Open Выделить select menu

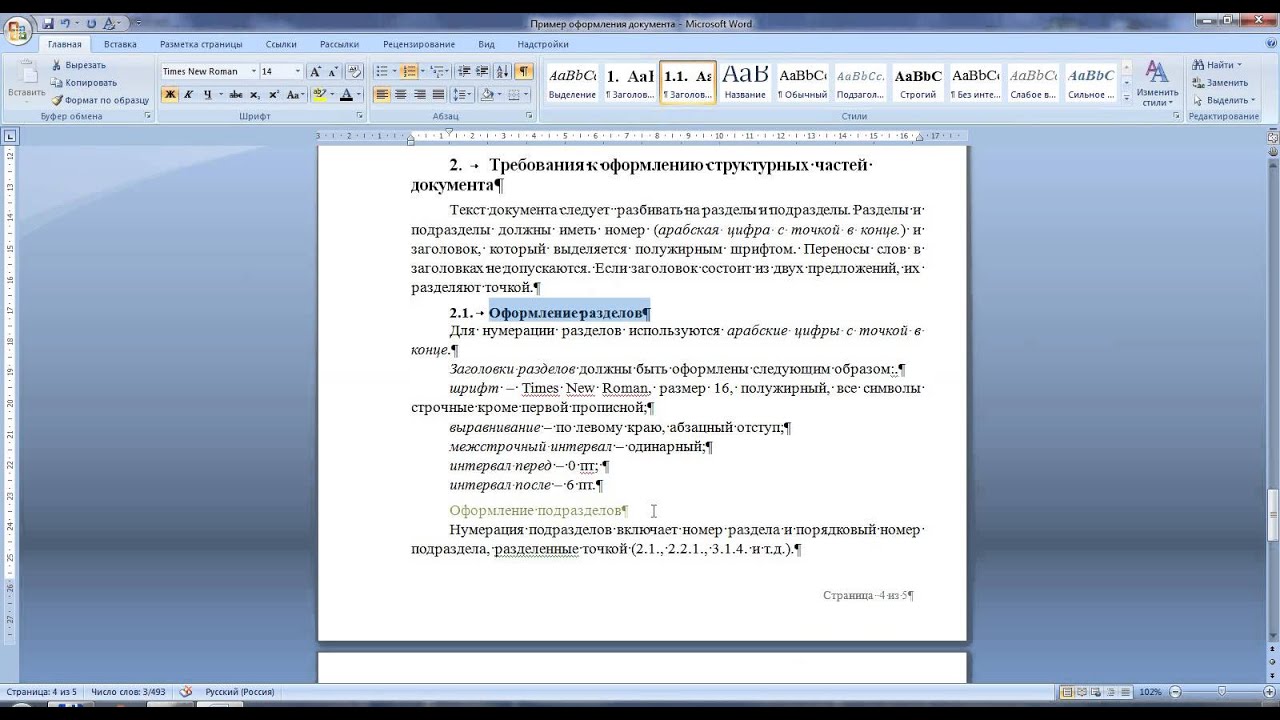1223,100
